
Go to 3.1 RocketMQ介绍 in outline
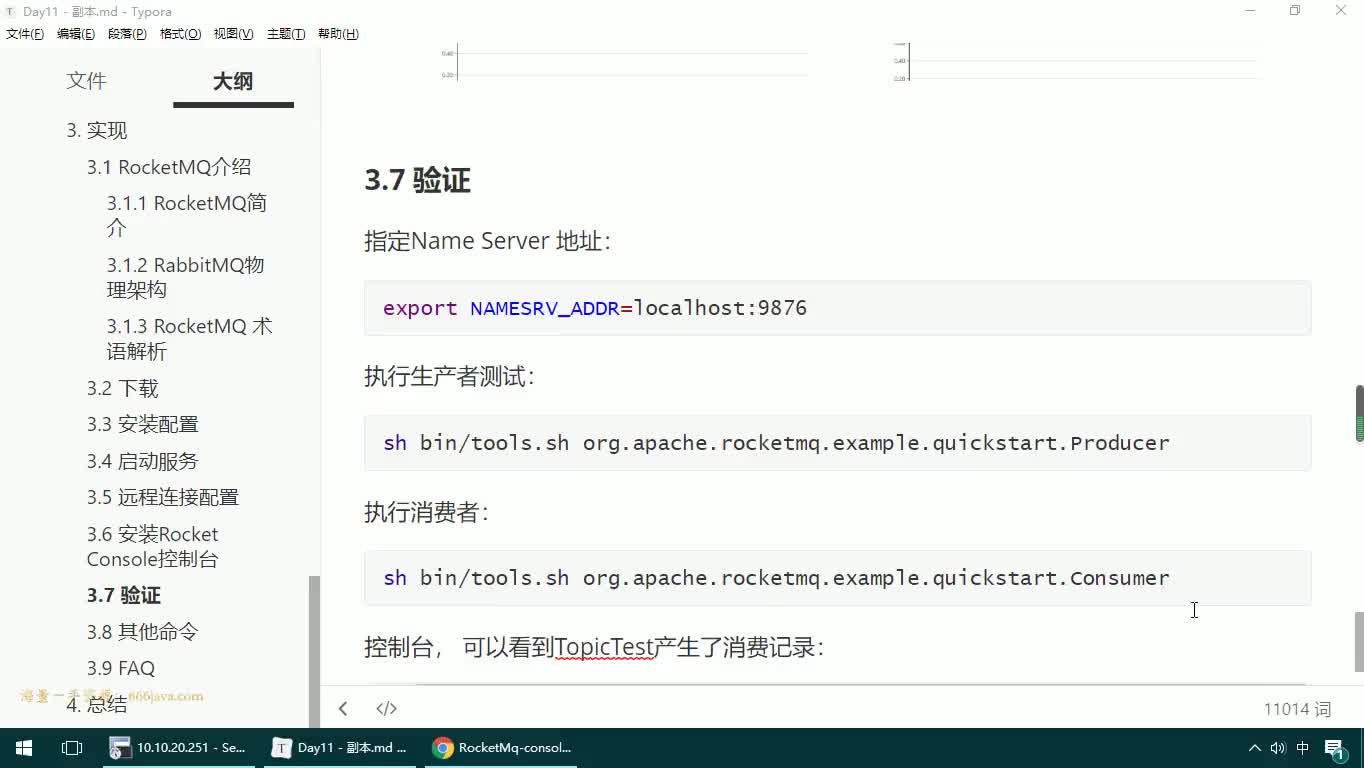[169, 167]
